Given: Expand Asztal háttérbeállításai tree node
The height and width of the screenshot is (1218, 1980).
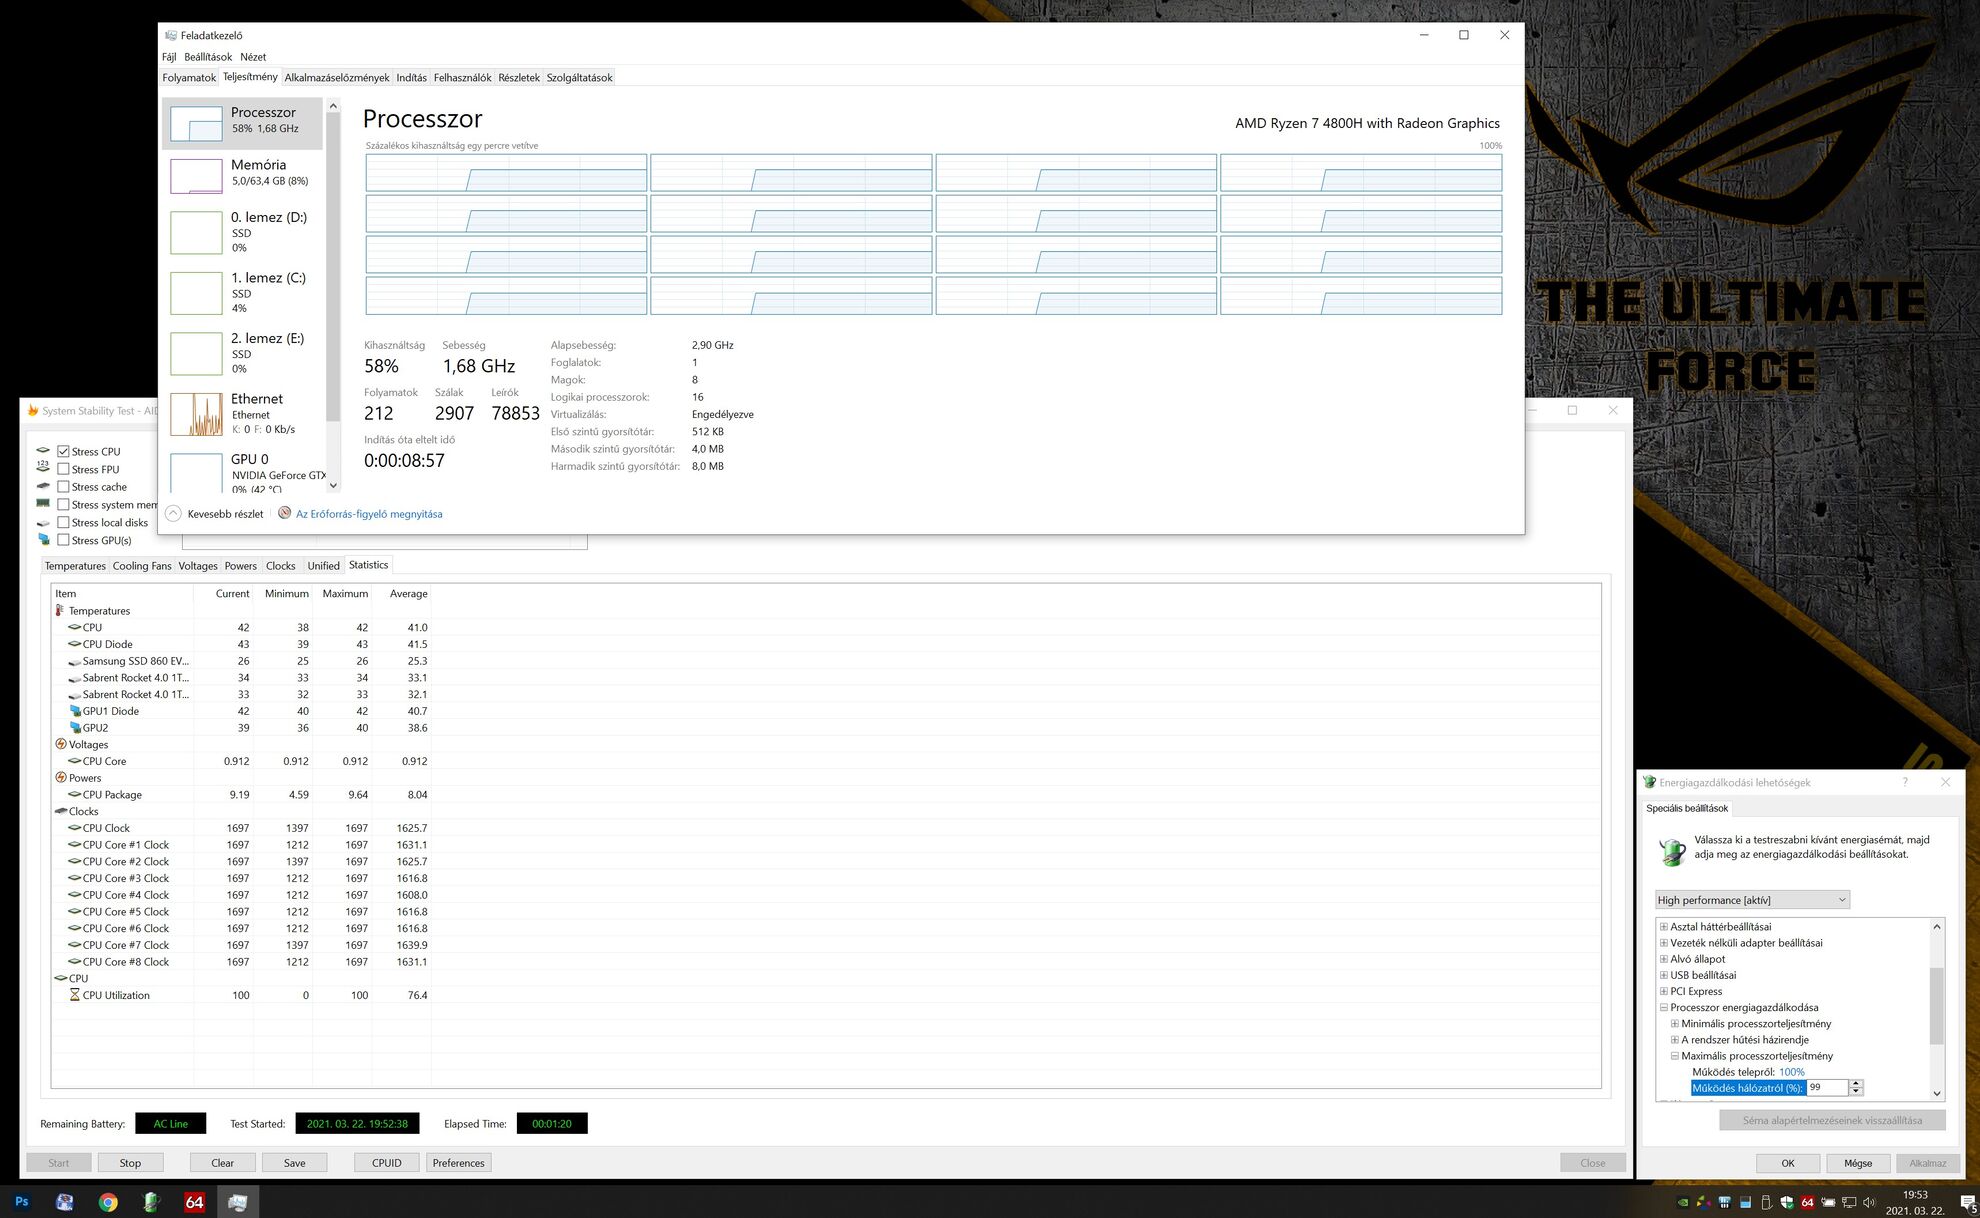Looking at the screenshot, I should pyautogui.click(x=1664, y=927).
